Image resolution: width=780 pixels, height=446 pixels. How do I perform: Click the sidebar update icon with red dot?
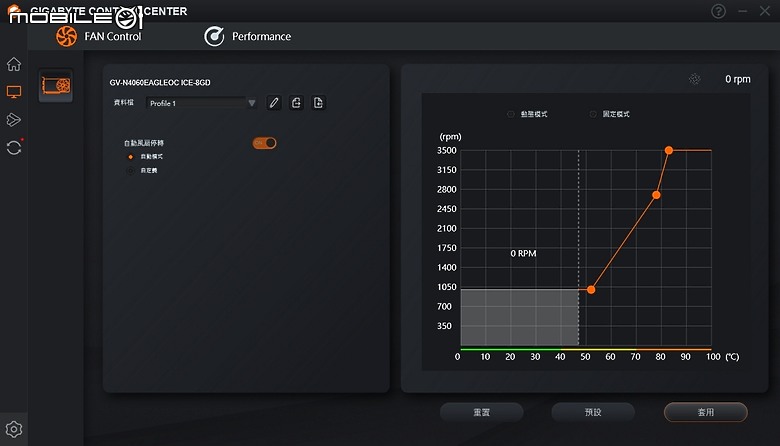coord(14,147)
